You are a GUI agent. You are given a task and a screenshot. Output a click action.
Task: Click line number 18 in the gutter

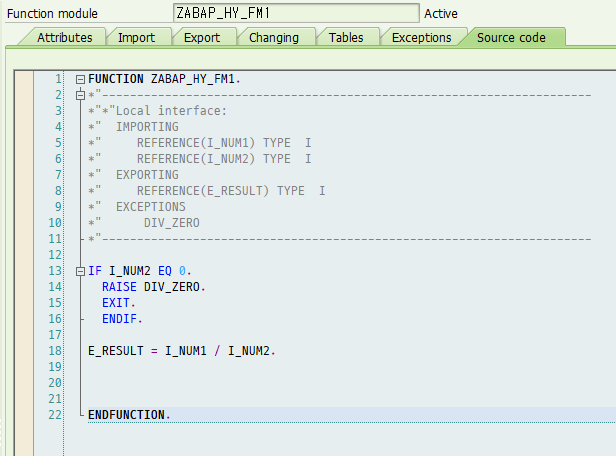(55, 351)
